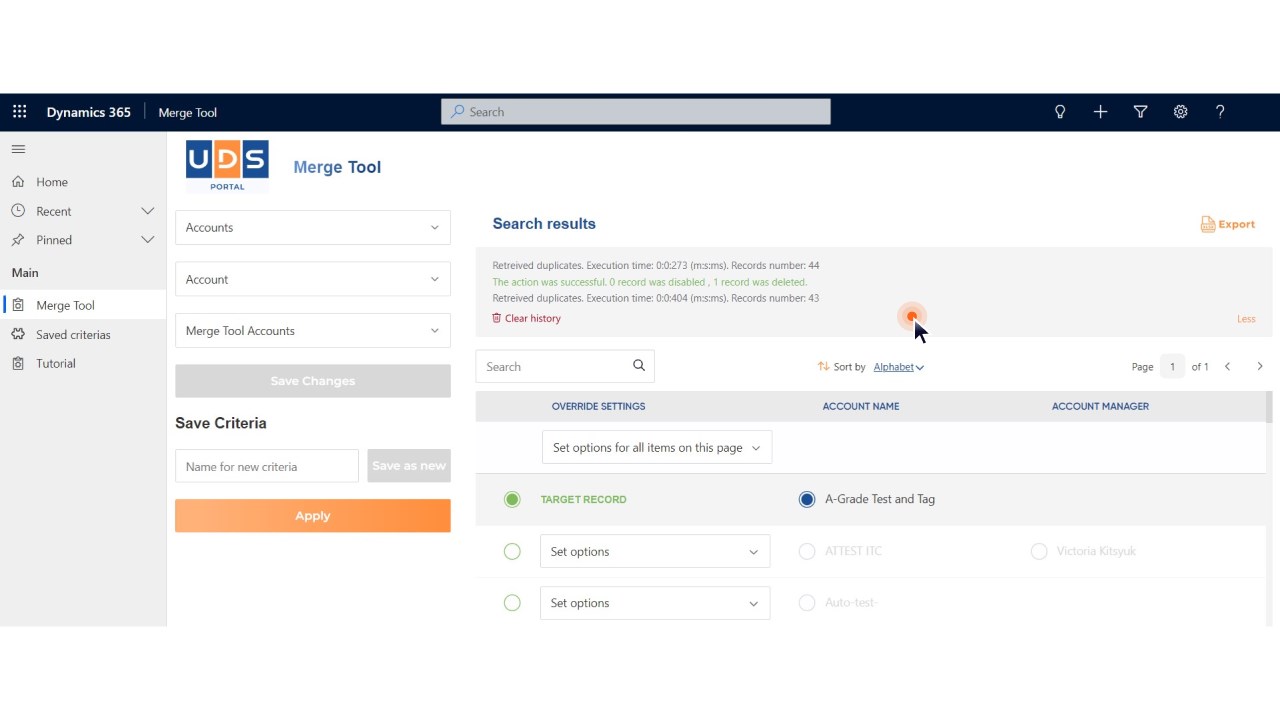Click the sort arrows icon
This screenshot has height=720, width=1280.
823,367
